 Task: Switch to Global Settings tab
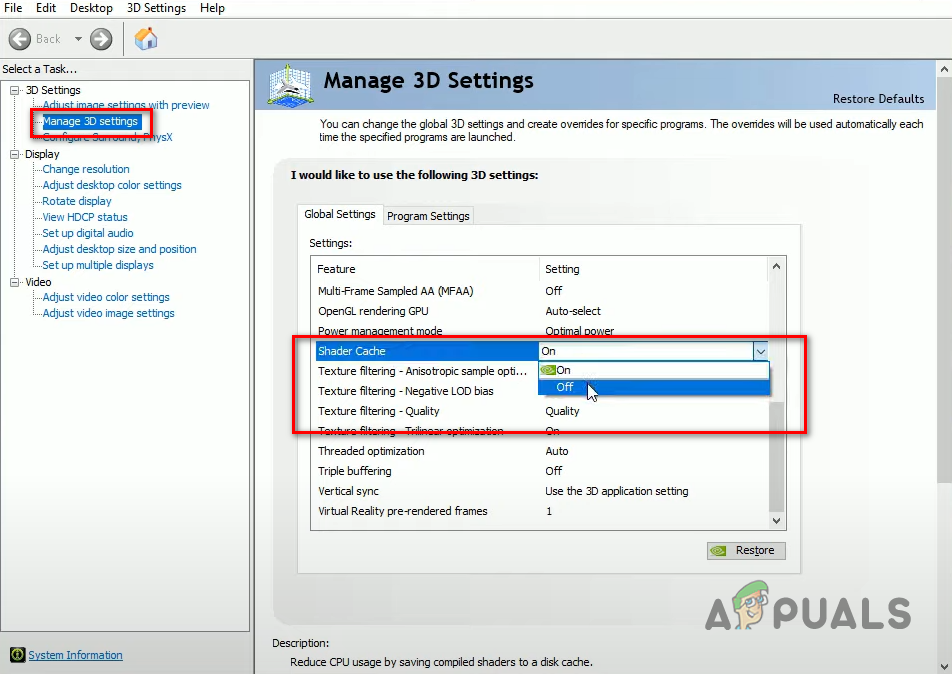340,214
